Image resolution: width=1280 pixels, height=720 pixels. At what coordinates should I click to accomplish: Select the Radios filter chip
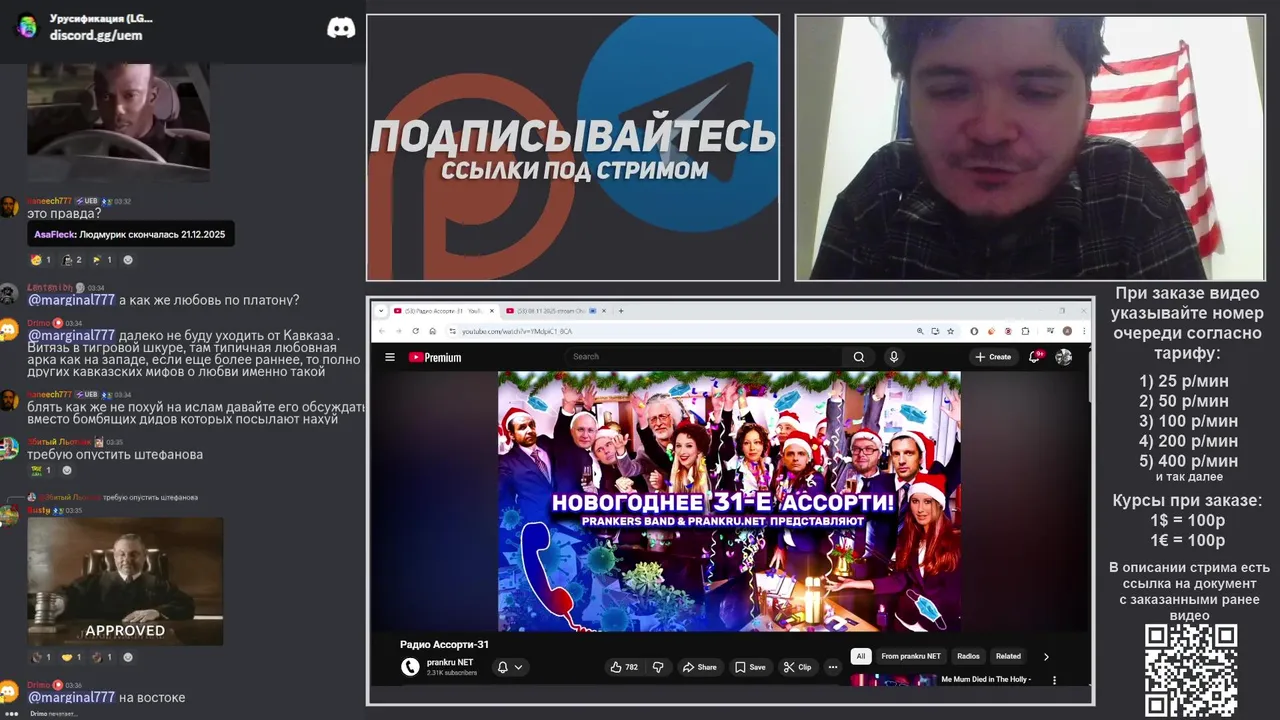pyautogui.click(x=968, y=657)
